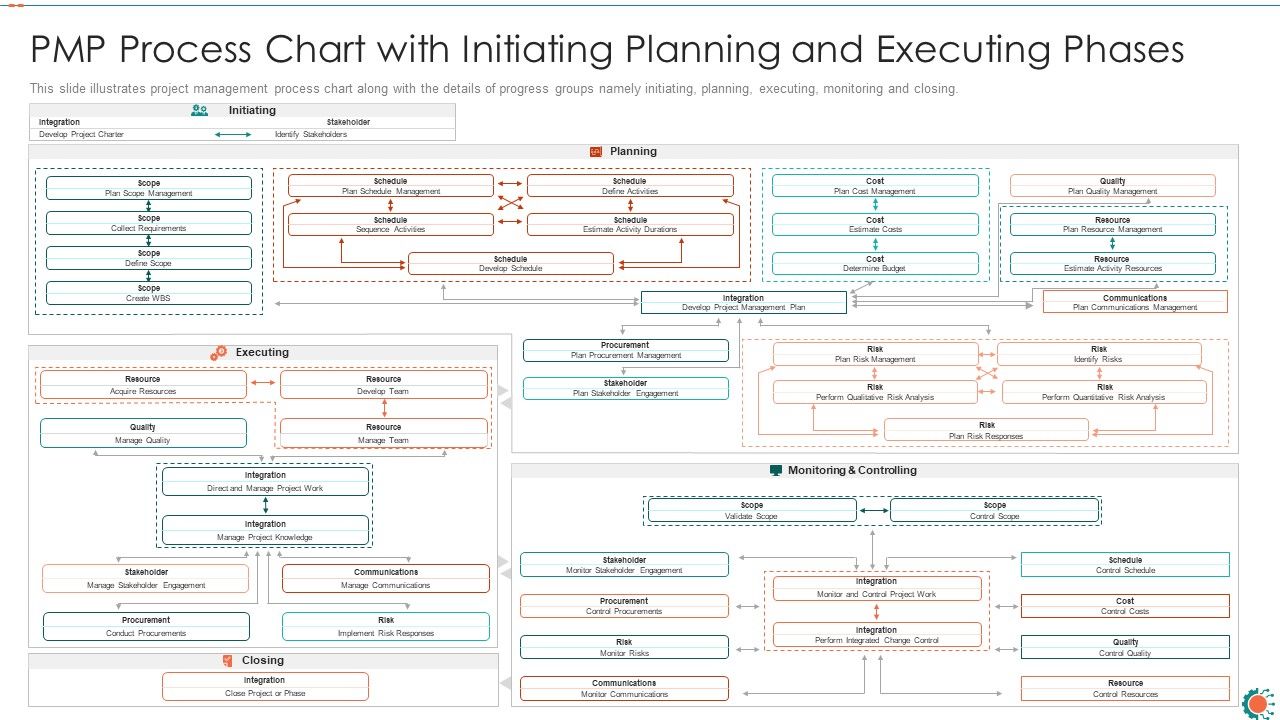1280x720 pixels.
Task: Select the Plan Quality Management box
Action: coord(1113,186)
